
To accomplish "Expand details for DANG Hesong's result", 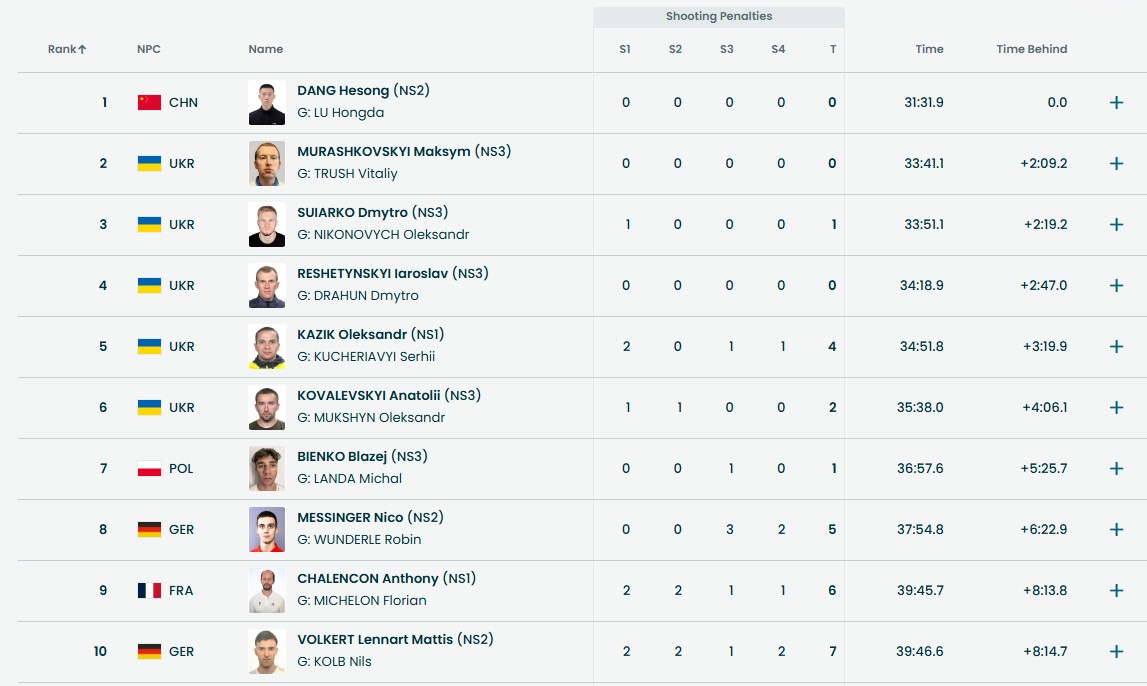I will point(1116,103).
